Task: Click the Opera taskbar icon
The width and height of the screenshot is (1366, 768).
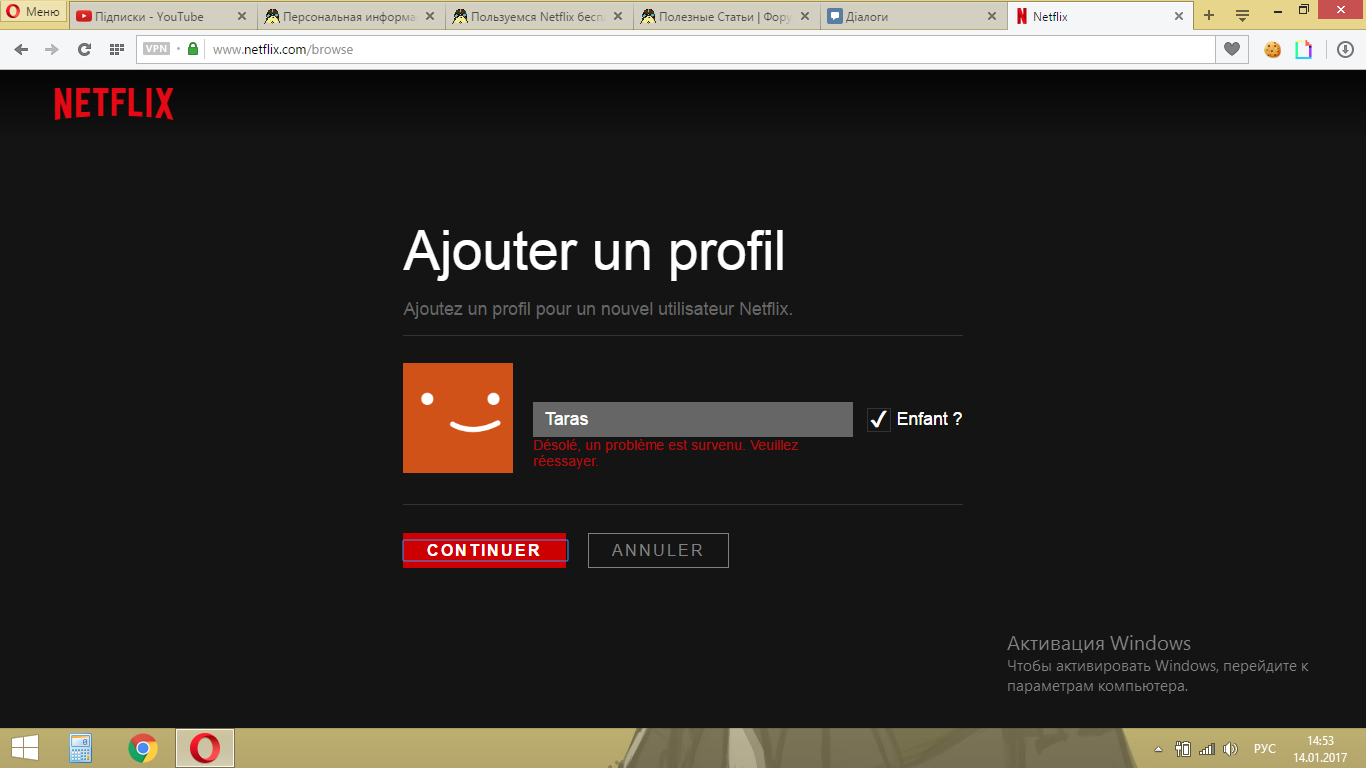Action: [205, 748]
